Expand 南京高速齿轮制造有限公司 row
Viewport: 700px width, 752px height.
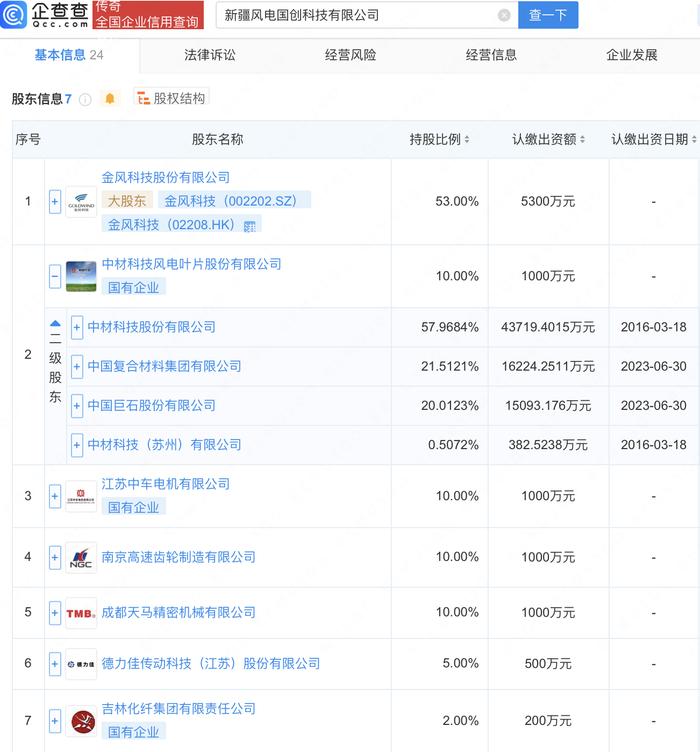click(x=55, y=557)
